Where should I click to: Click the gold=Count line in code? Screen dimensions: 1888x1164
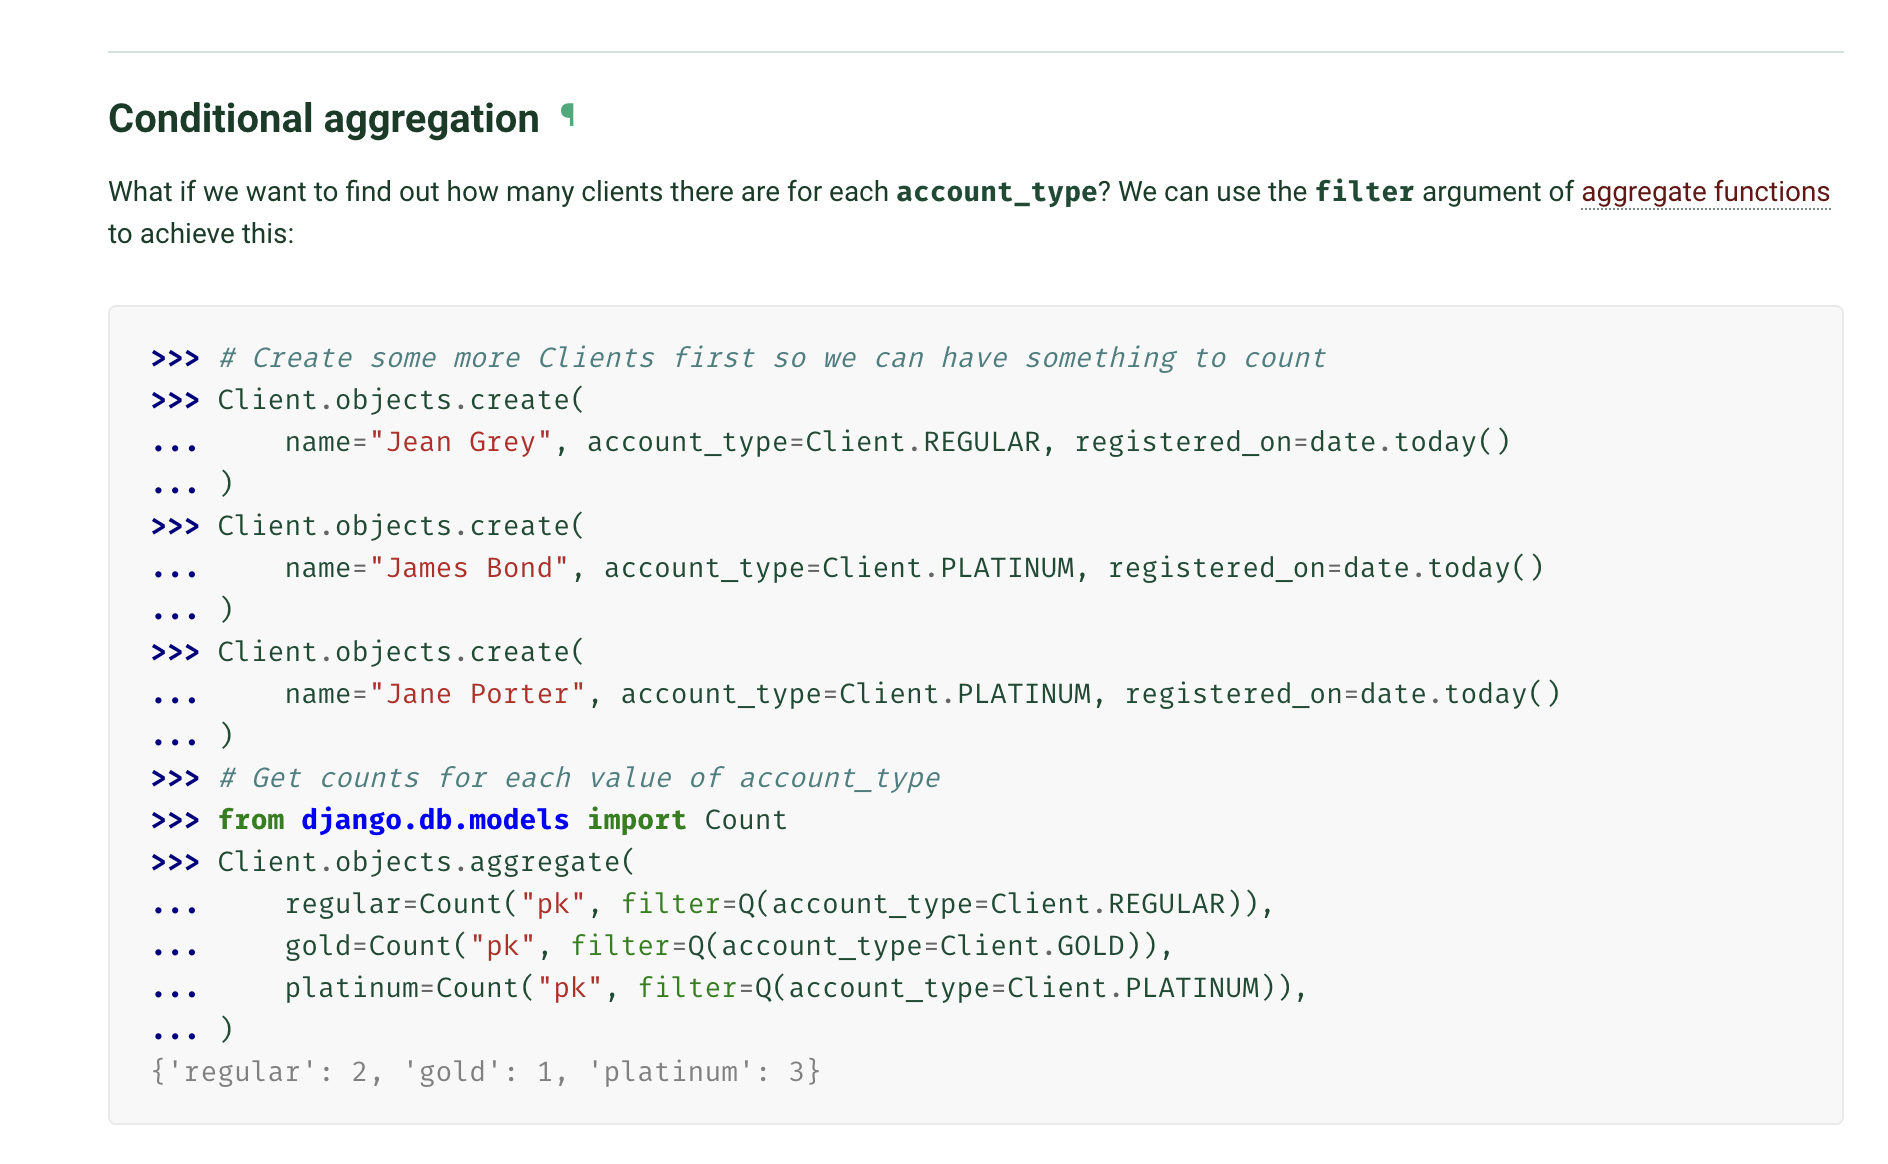click(728, 946)
